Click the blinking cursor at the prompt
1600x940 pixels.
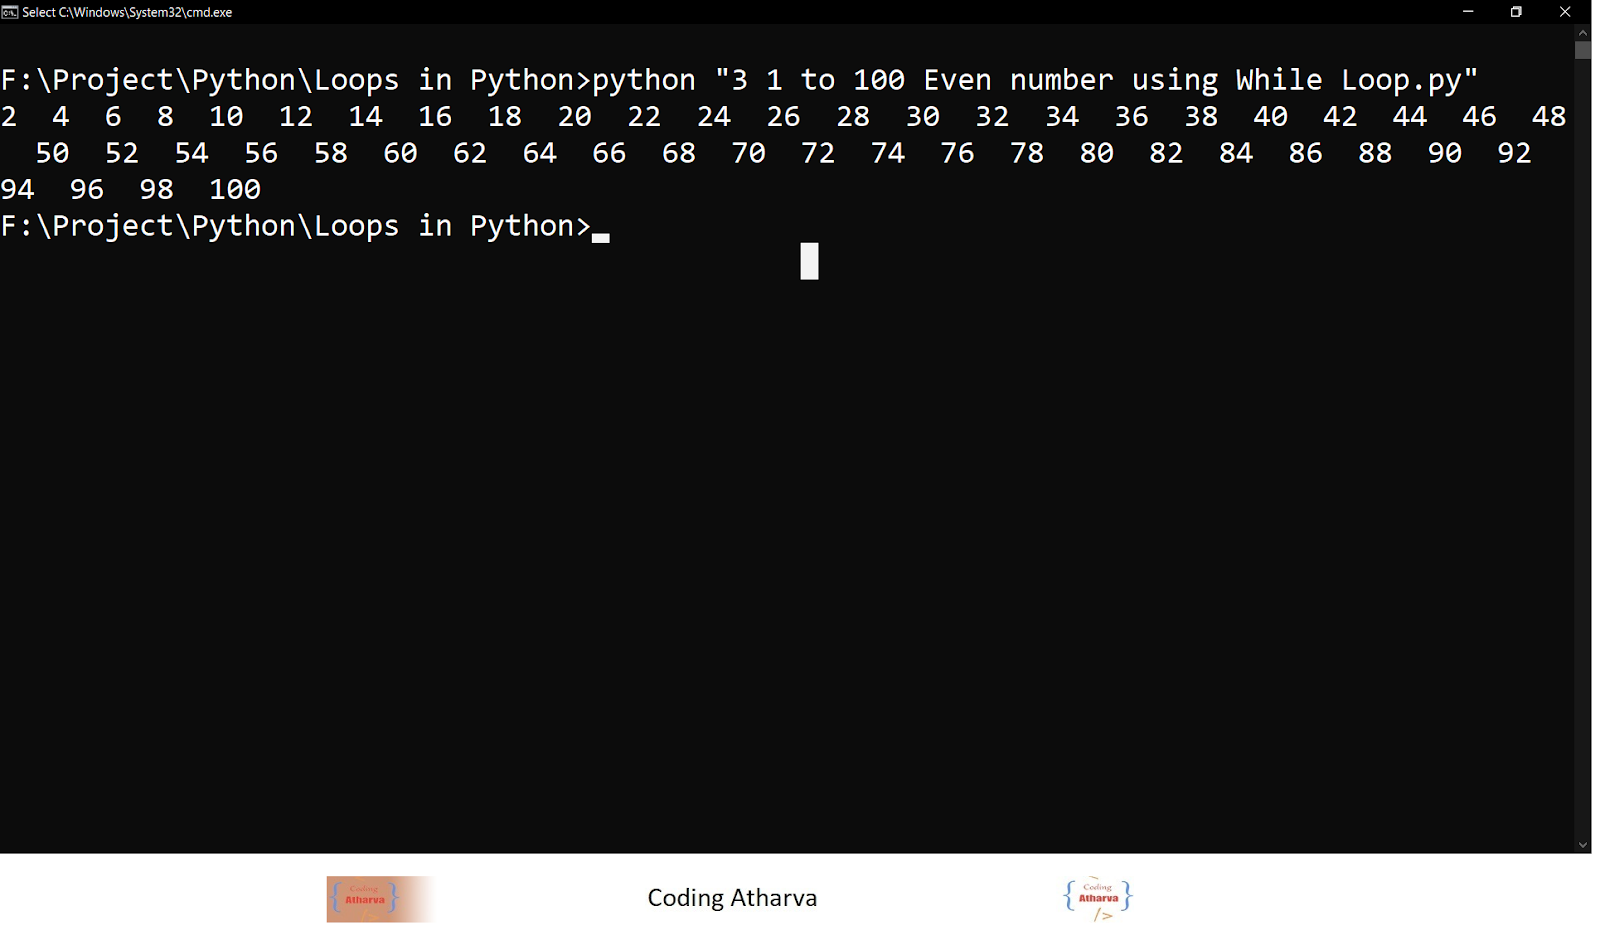click(602, 234)
